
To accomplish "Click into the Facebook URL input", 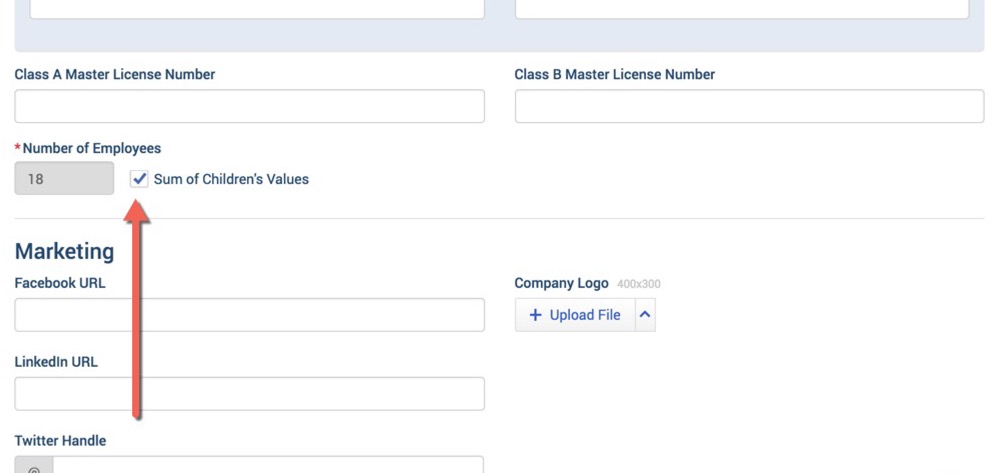I will pyautogui.click(x=250, y=315).
